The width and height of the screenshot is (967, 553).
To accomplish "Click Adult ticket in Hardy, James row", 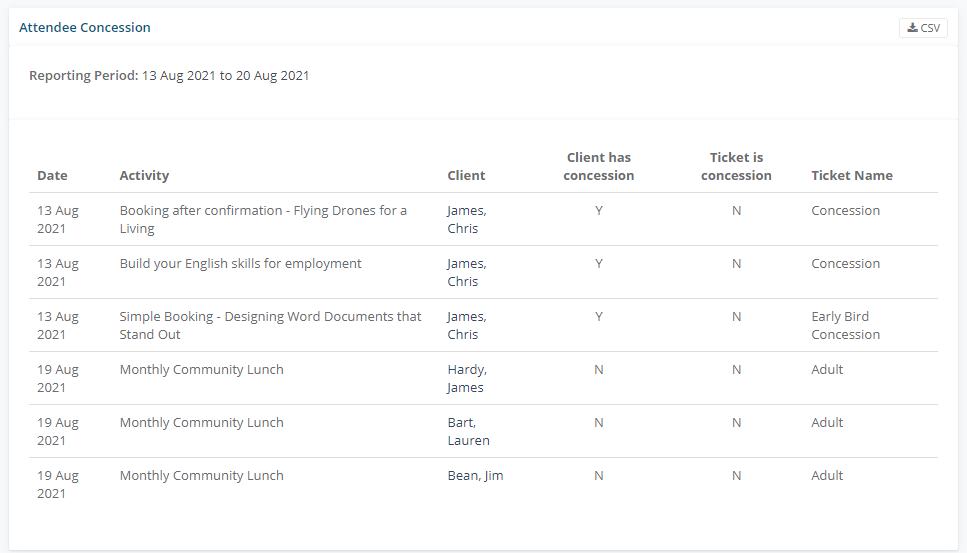I will coord(827,370).
